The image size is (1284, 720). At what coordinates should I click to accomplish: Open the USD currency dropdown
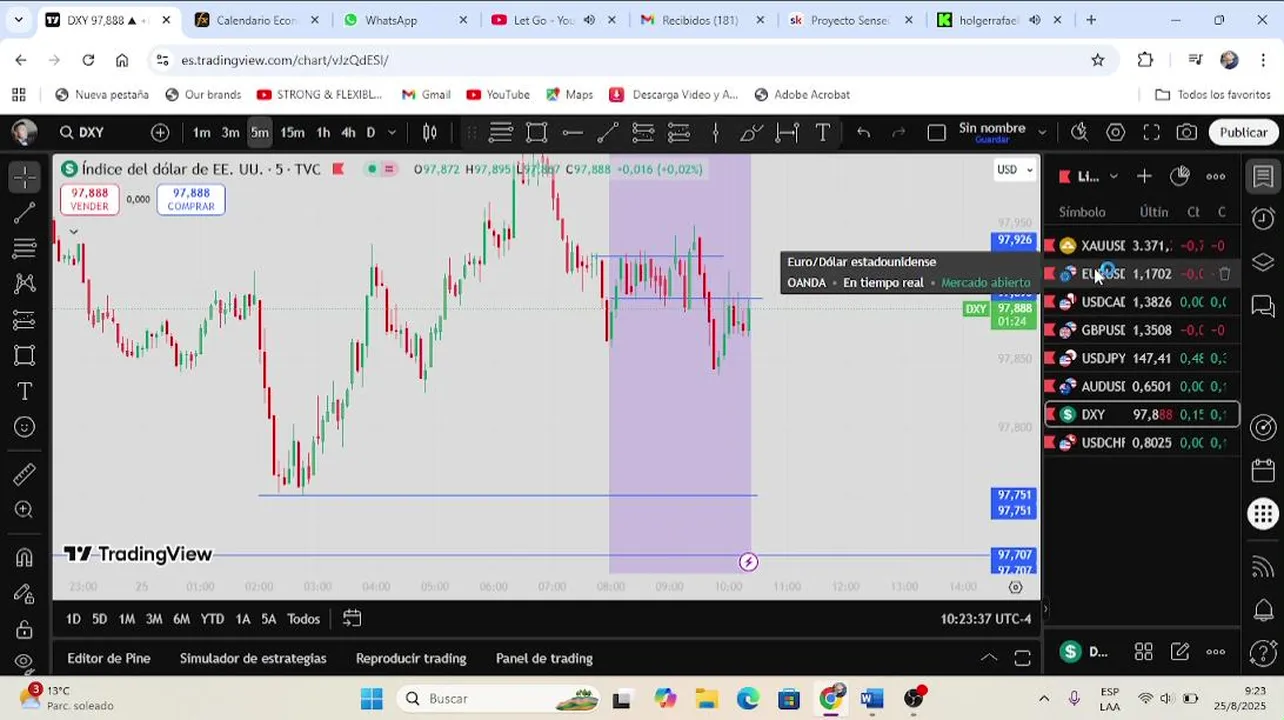(1015, 169)
